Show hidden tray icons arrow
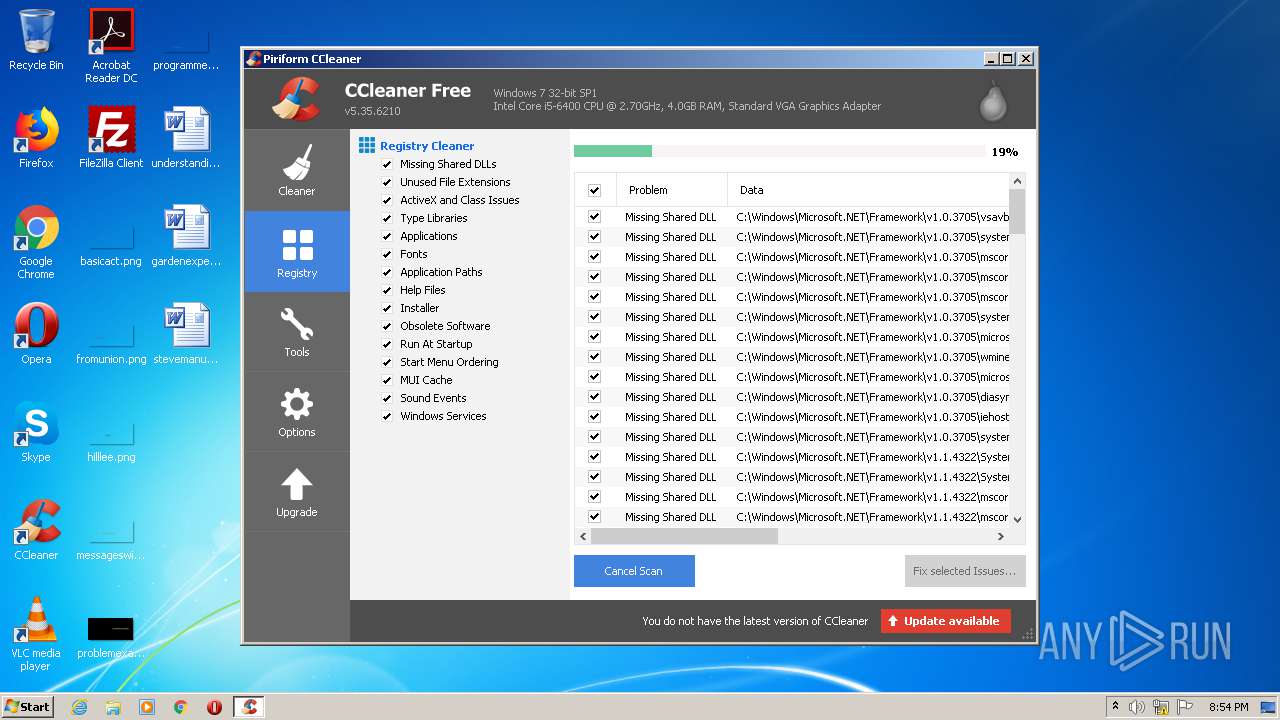 [1115, 707]
